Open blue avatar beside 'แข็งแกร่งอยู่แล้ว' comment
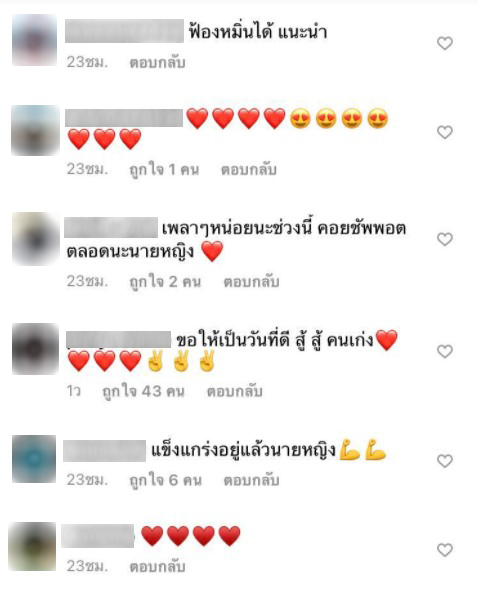Image resolution: width=478 pixels, height=600 pixels. point(34,459)
